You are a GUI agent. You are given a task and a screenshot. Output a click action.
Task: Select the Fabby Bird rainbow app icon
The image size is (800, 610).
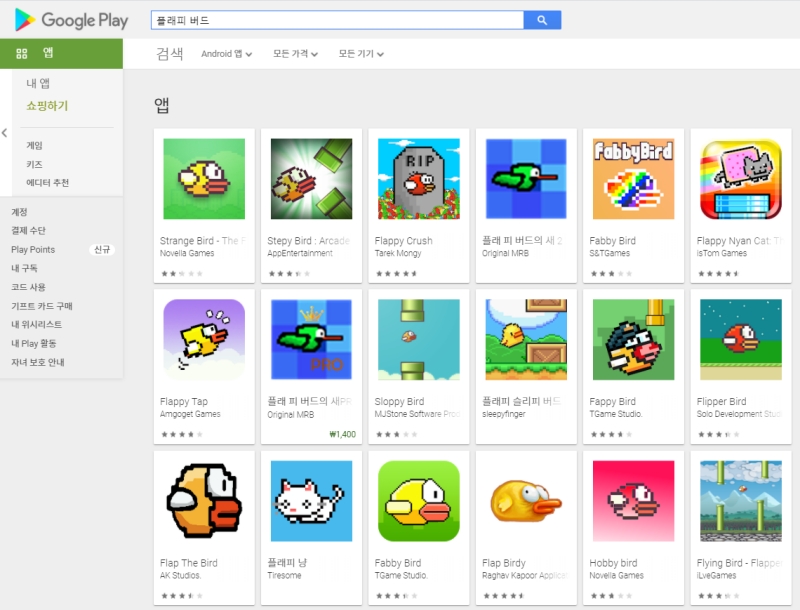[633, 179]
